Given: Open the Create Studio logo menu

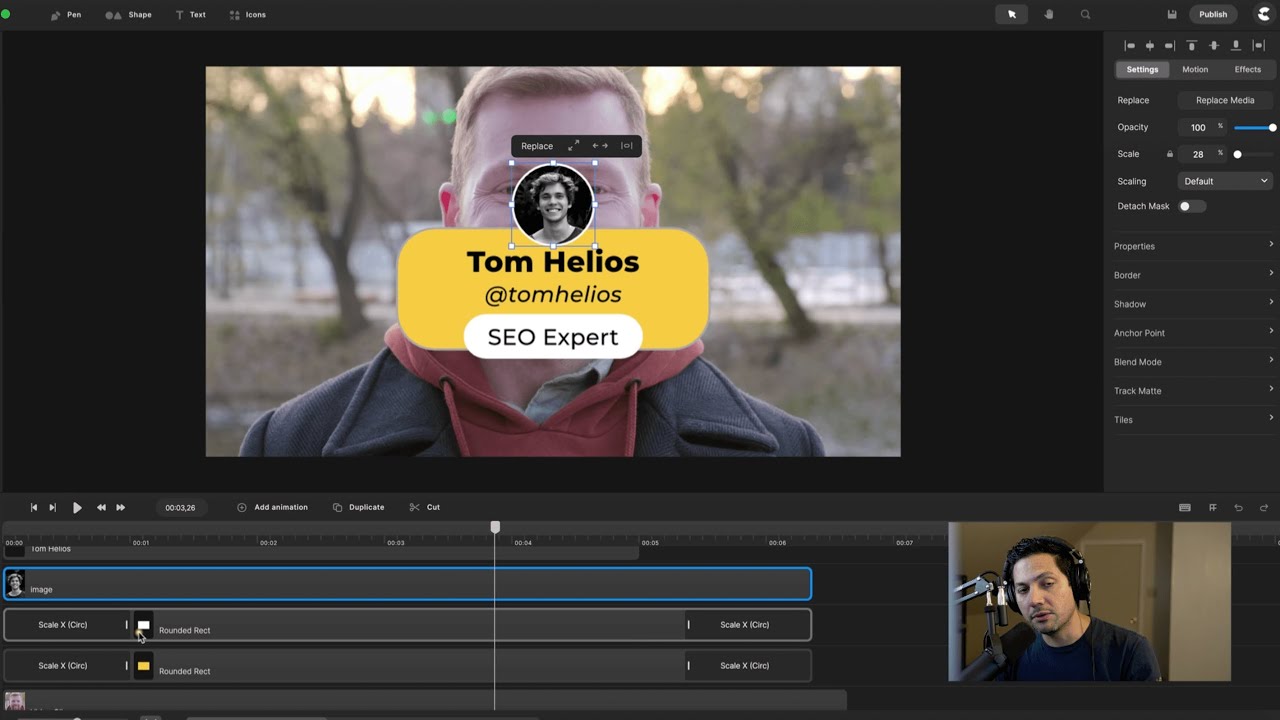Looking at the screenshot, I should tap(1263, 14).
